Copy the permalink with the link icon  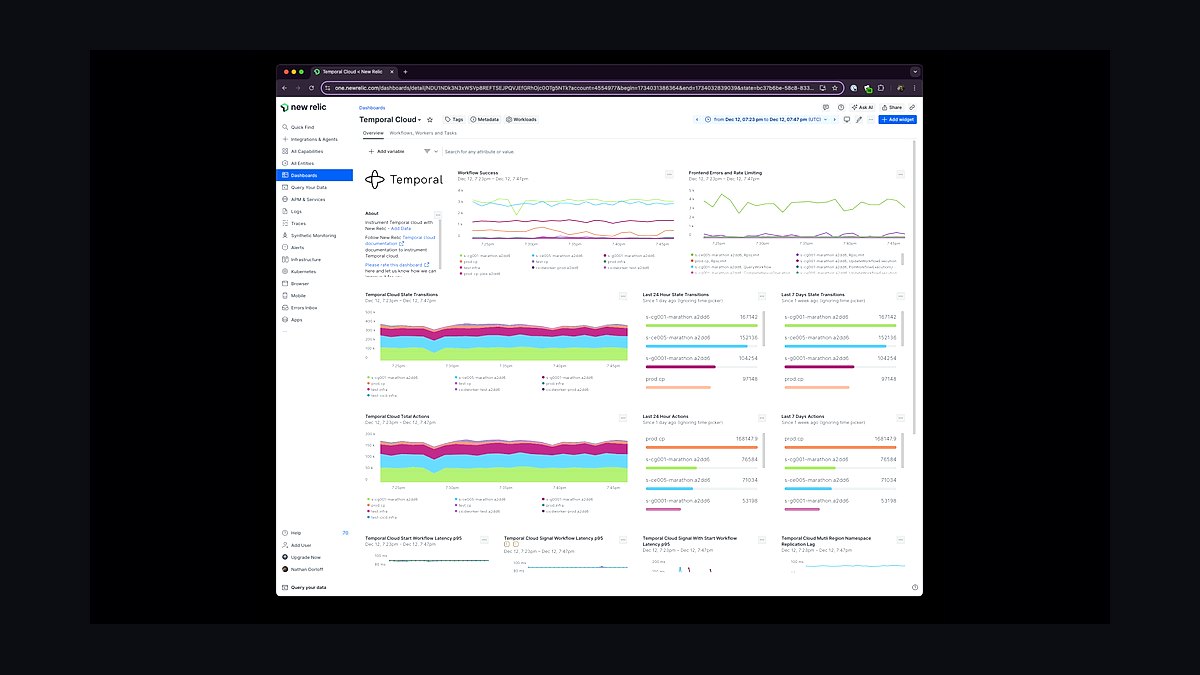(x=912, y=107)
